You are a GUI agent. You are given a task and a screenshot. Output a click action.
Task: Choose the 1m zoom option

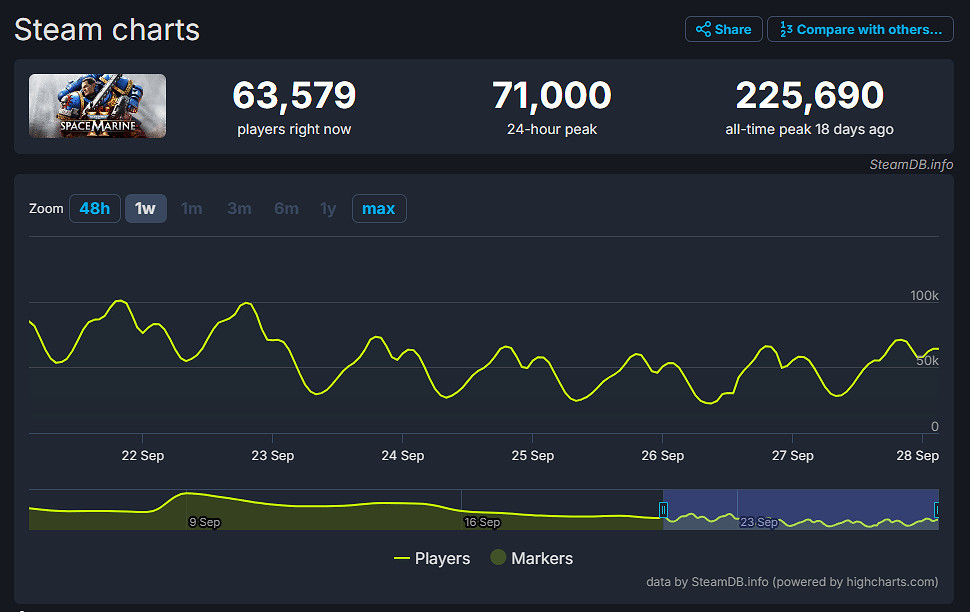[191, 209]
